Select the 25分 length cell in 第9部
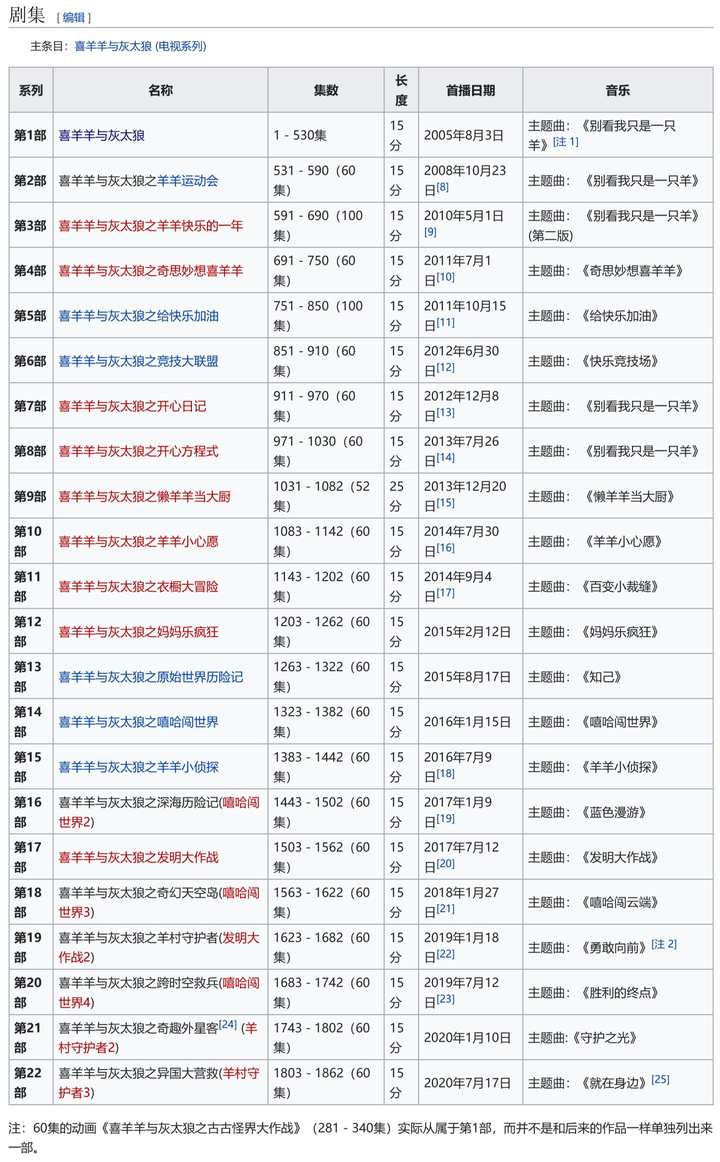The width and height of the screenshot is (720, 1162). click(401, 497)
